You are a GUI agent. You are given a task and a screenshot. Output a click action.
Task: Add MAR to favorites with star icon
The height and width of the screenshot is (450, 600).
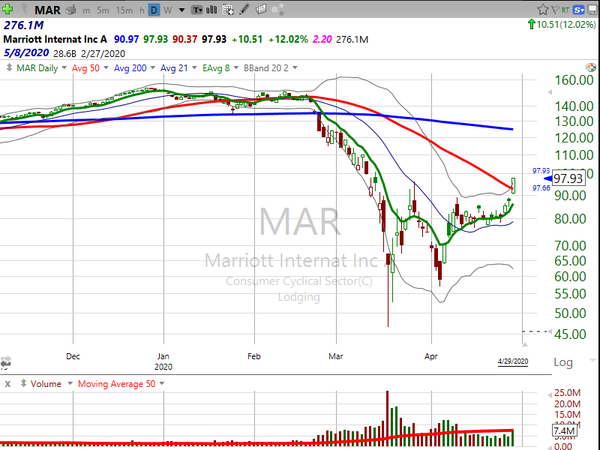tap(542, 9)
